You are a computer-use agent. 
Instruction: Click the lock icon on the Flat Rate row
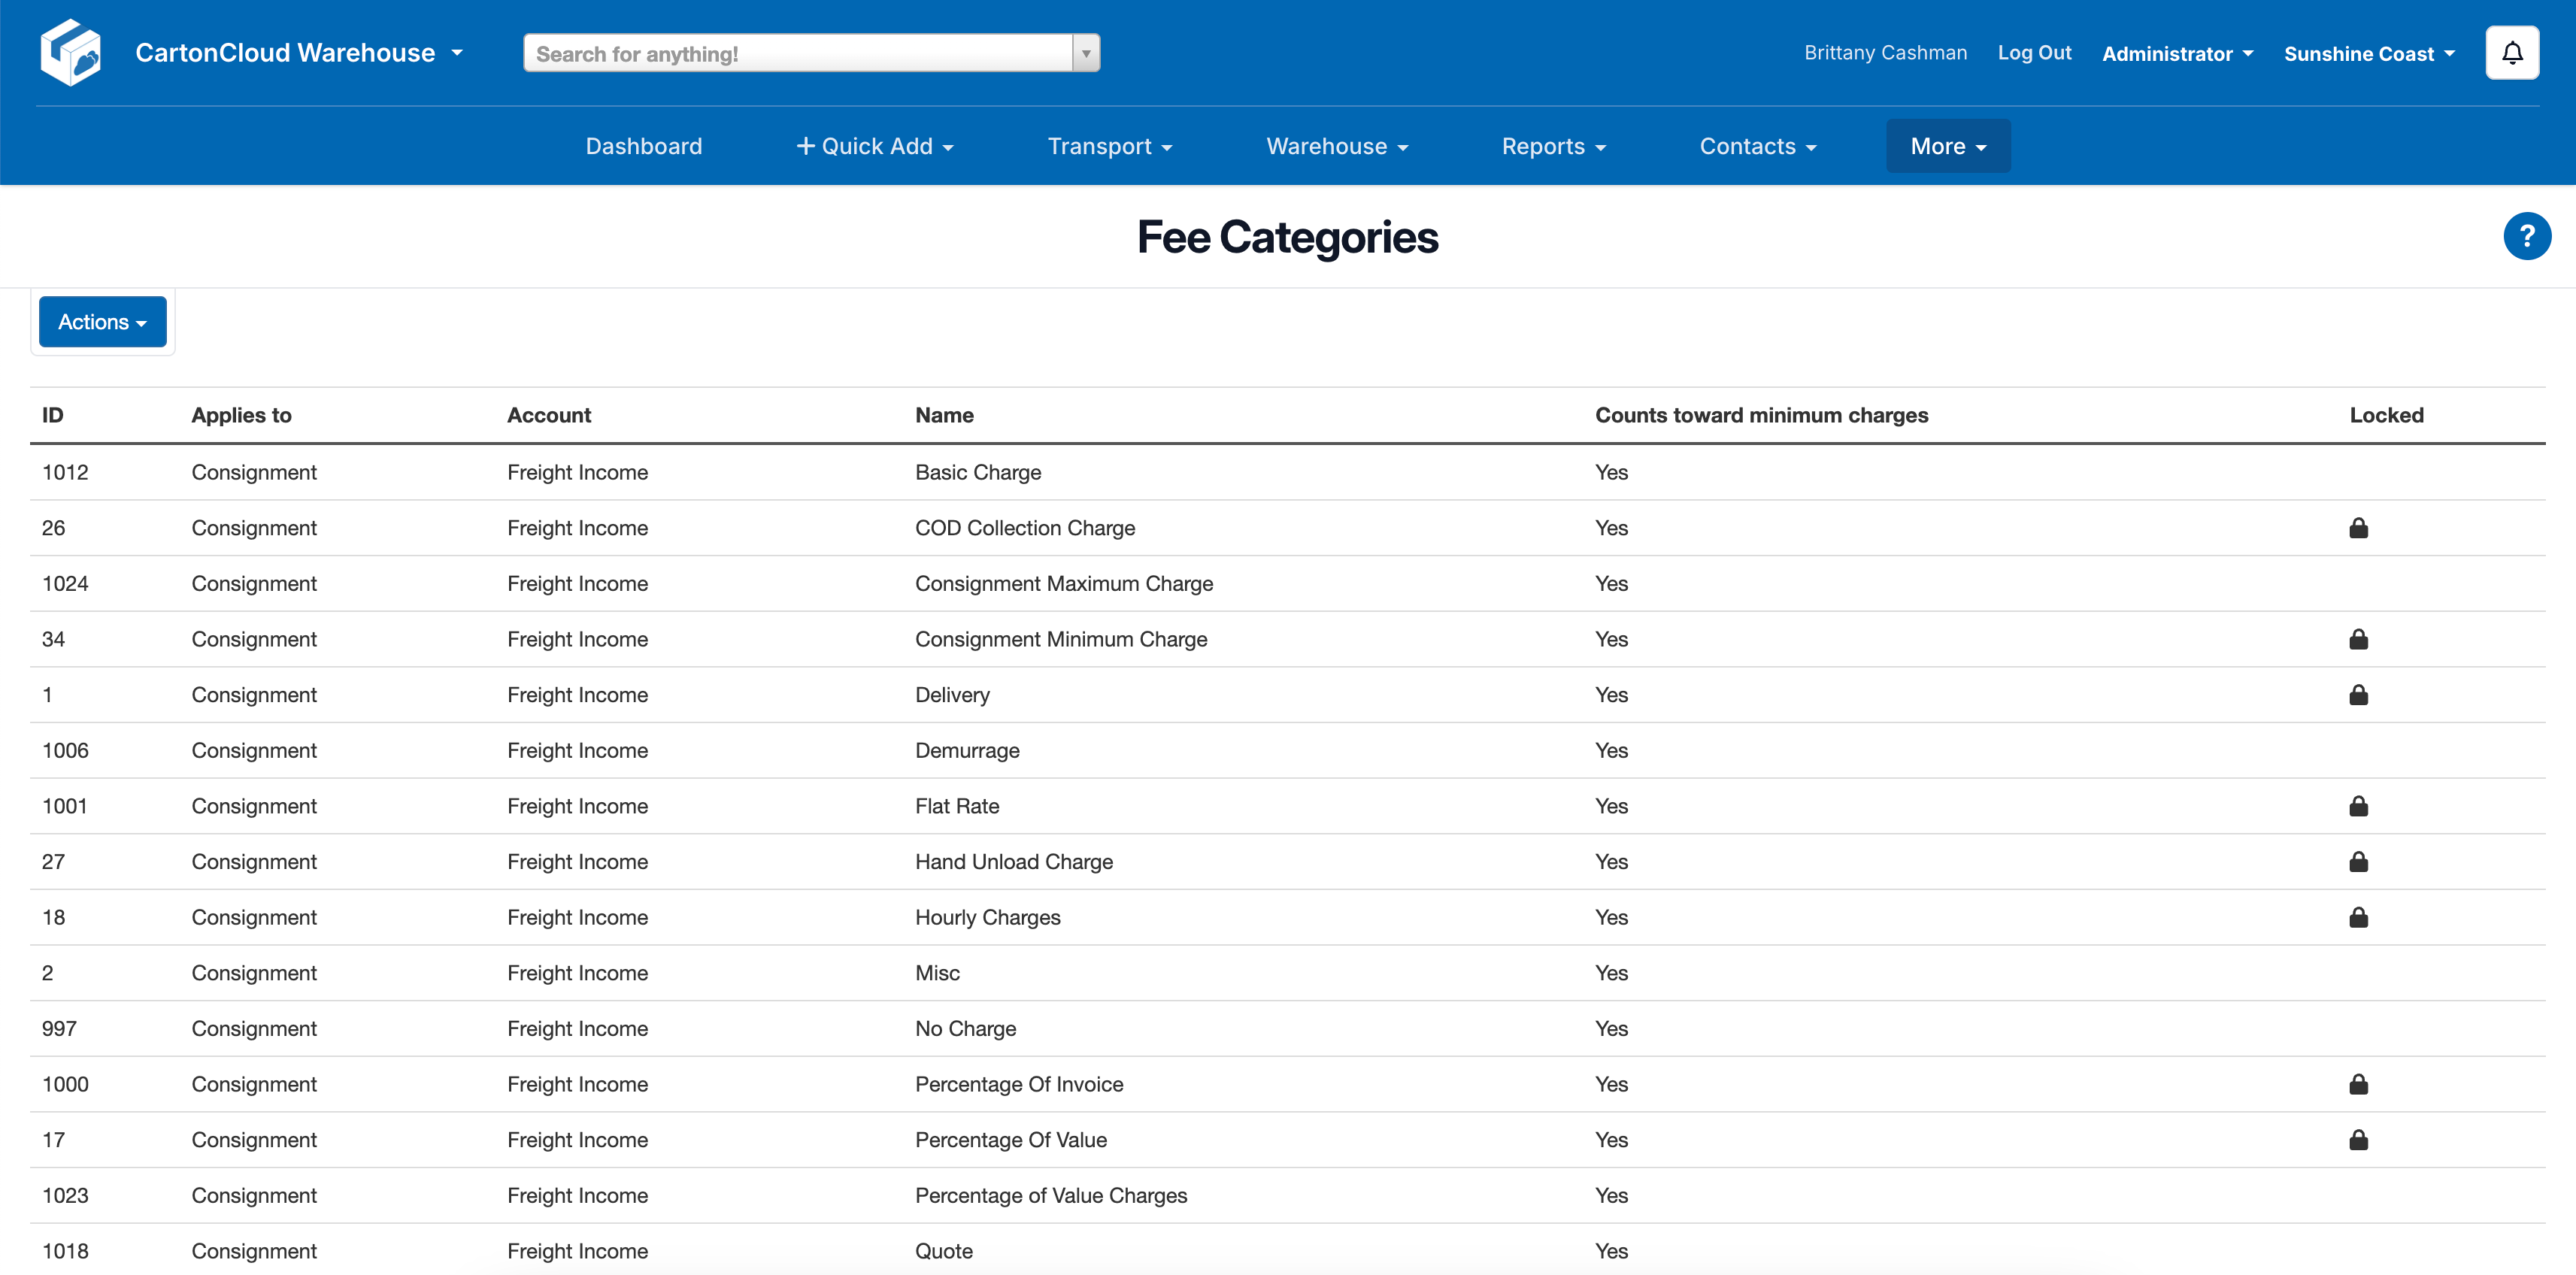coord(2358,806)
